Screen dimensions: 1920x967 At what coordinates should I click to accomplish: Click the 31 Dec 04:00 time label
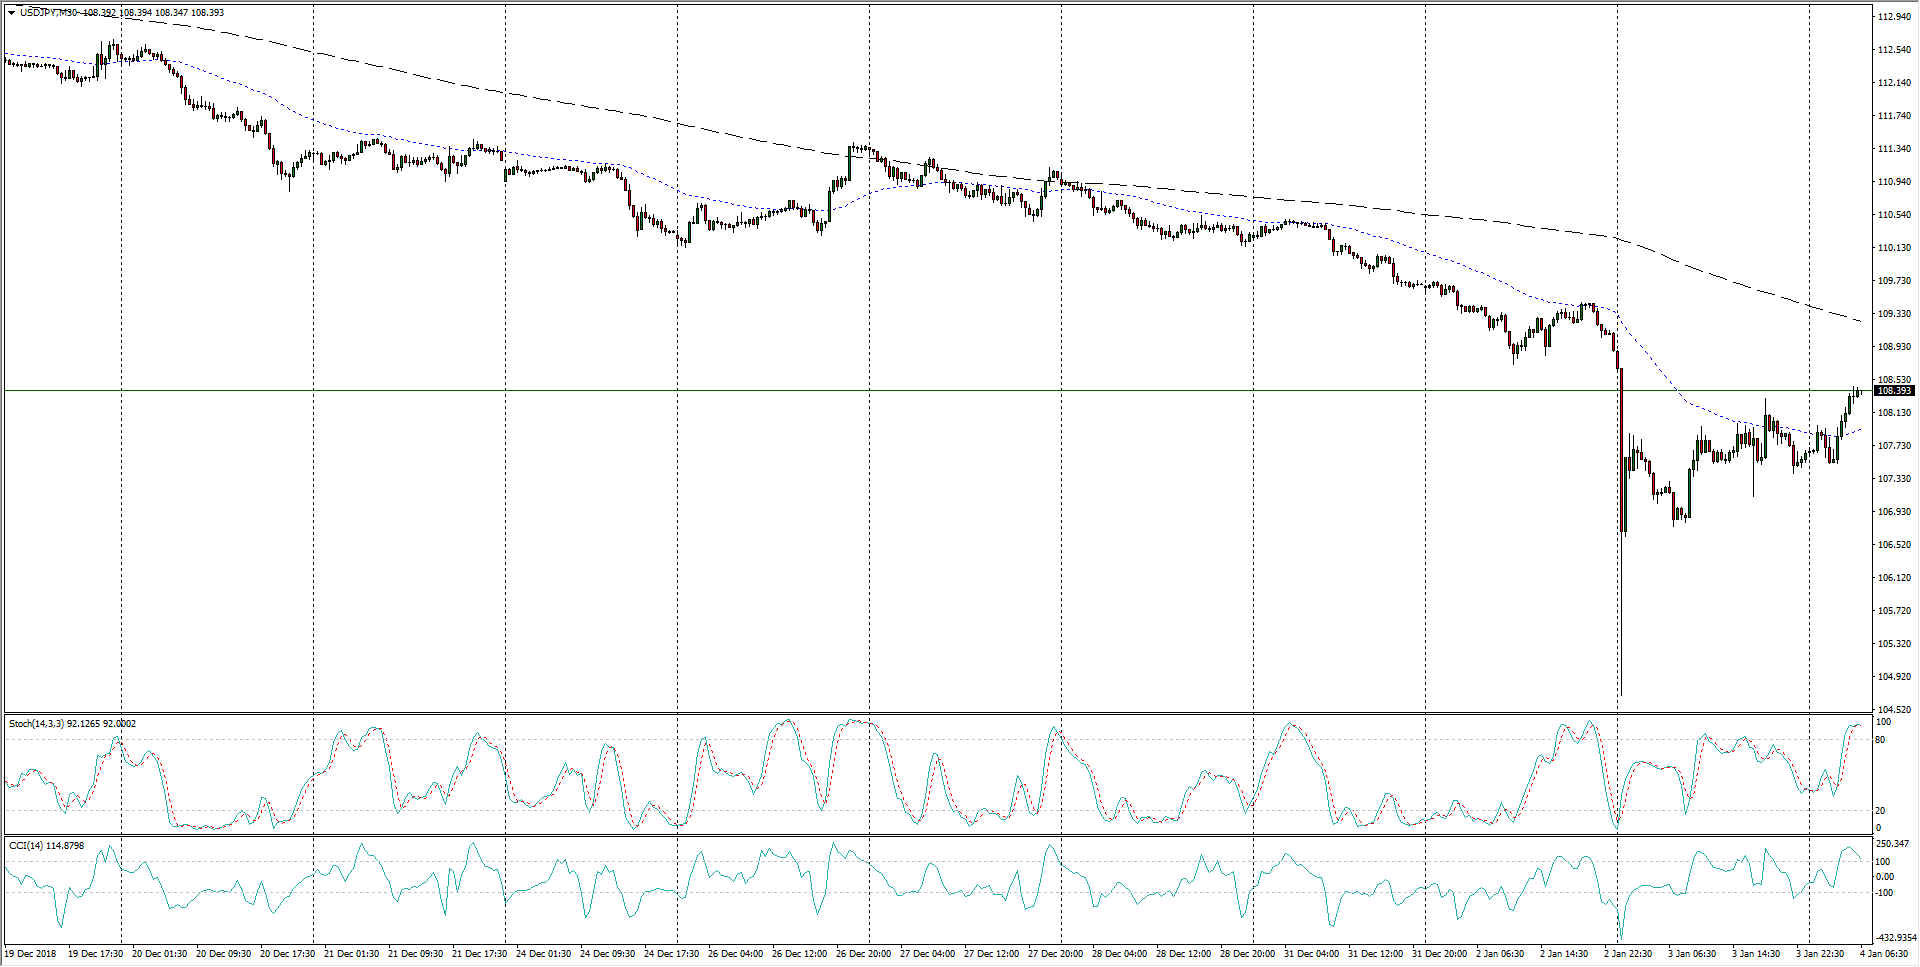click(x=1311, y=953)
